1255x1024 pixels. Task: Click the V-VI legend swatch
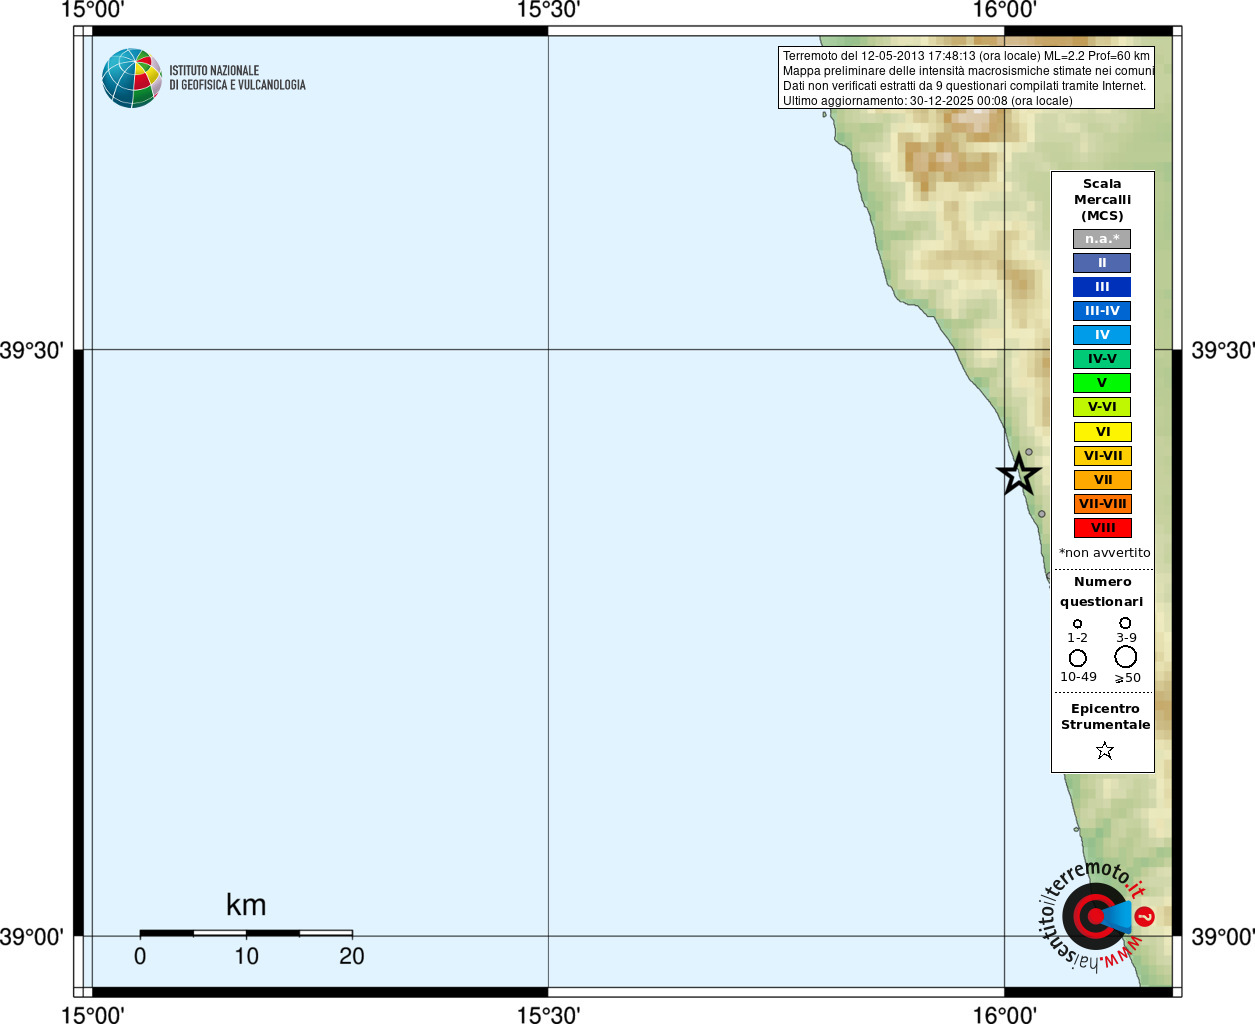(1102, 407)
